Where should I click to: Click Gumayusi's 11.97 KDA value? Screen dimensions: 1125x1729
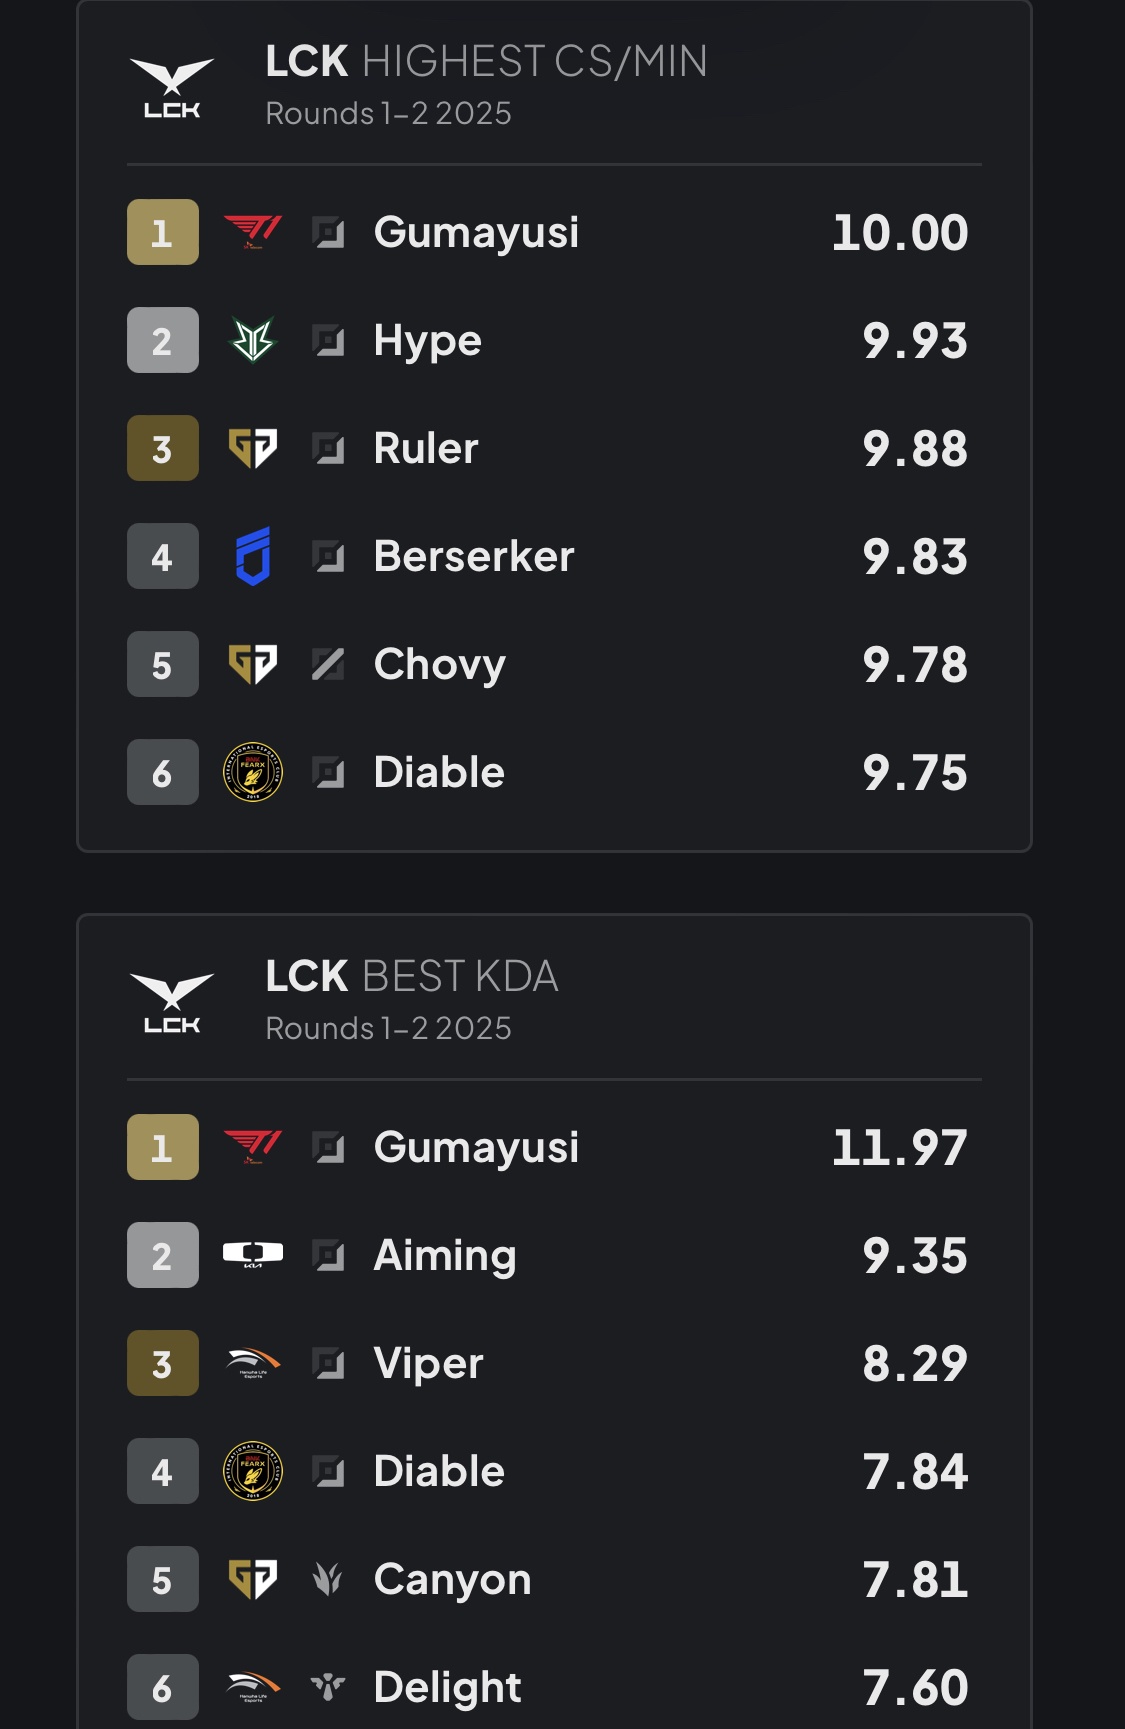click(899, 1147)
